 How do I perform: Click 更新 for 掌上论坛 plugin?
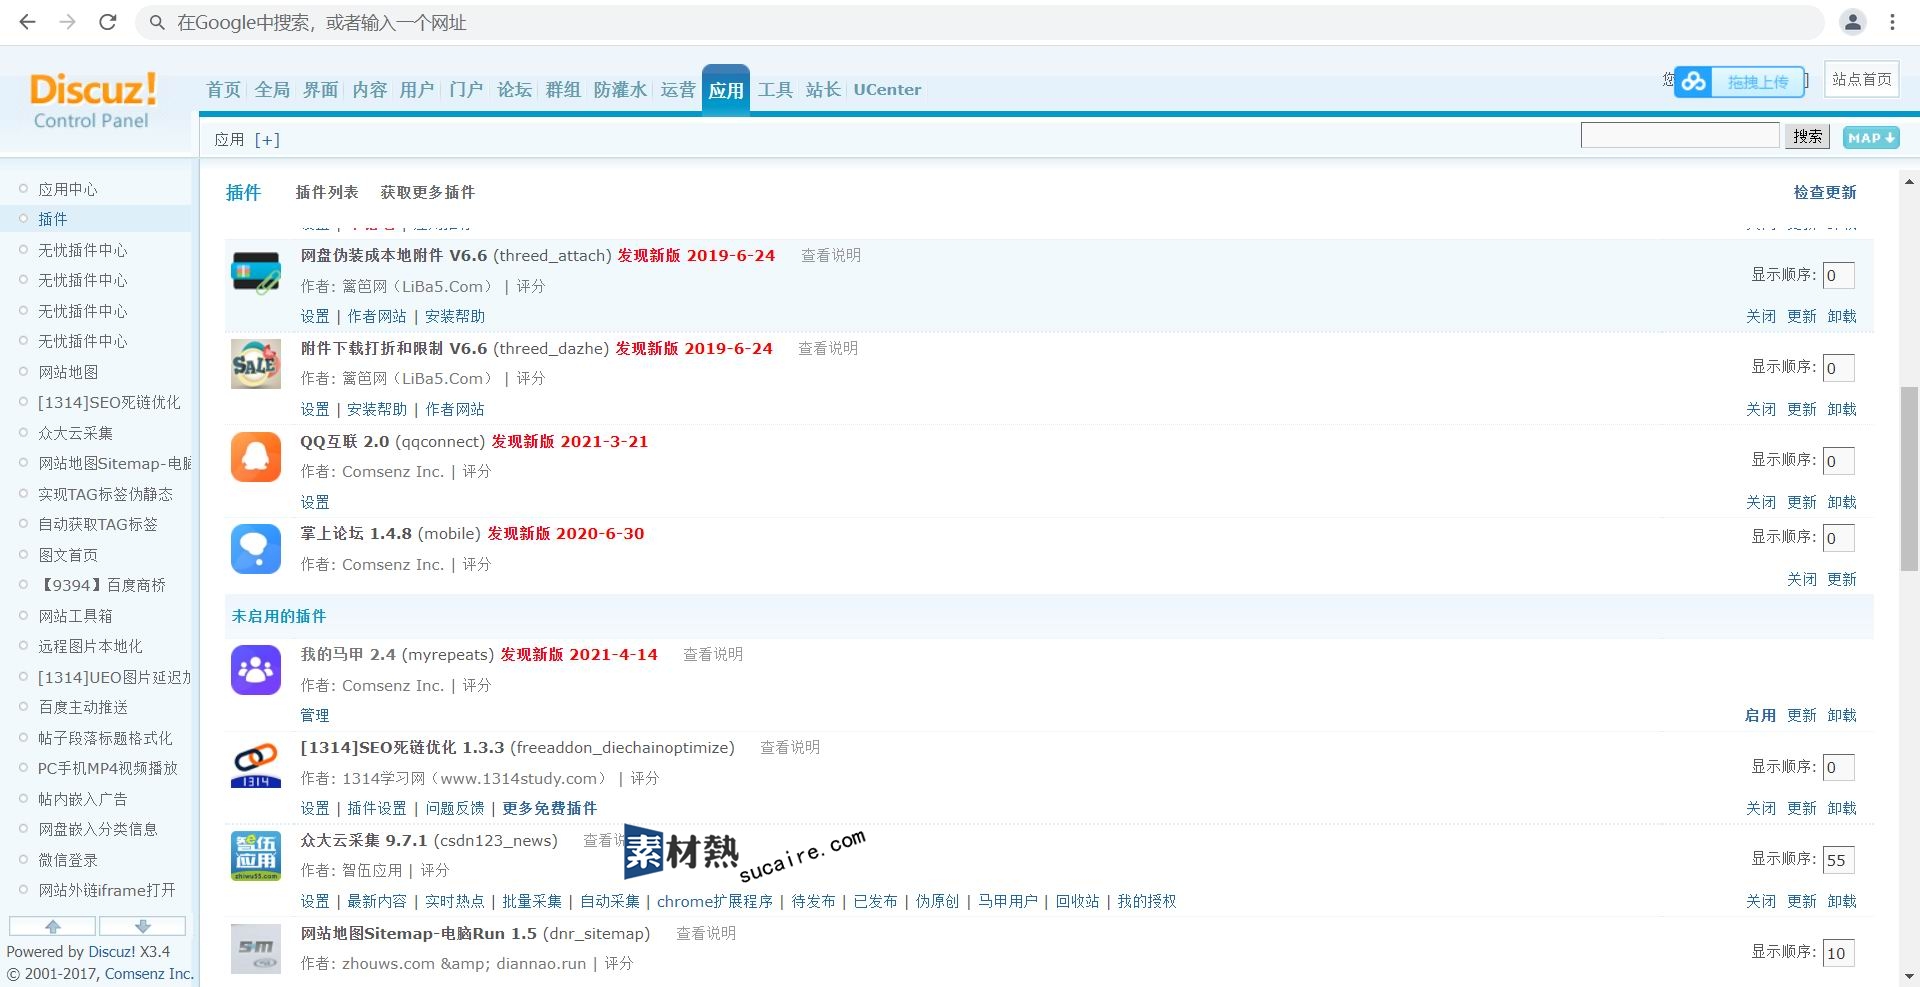[x=1842, y=579]
